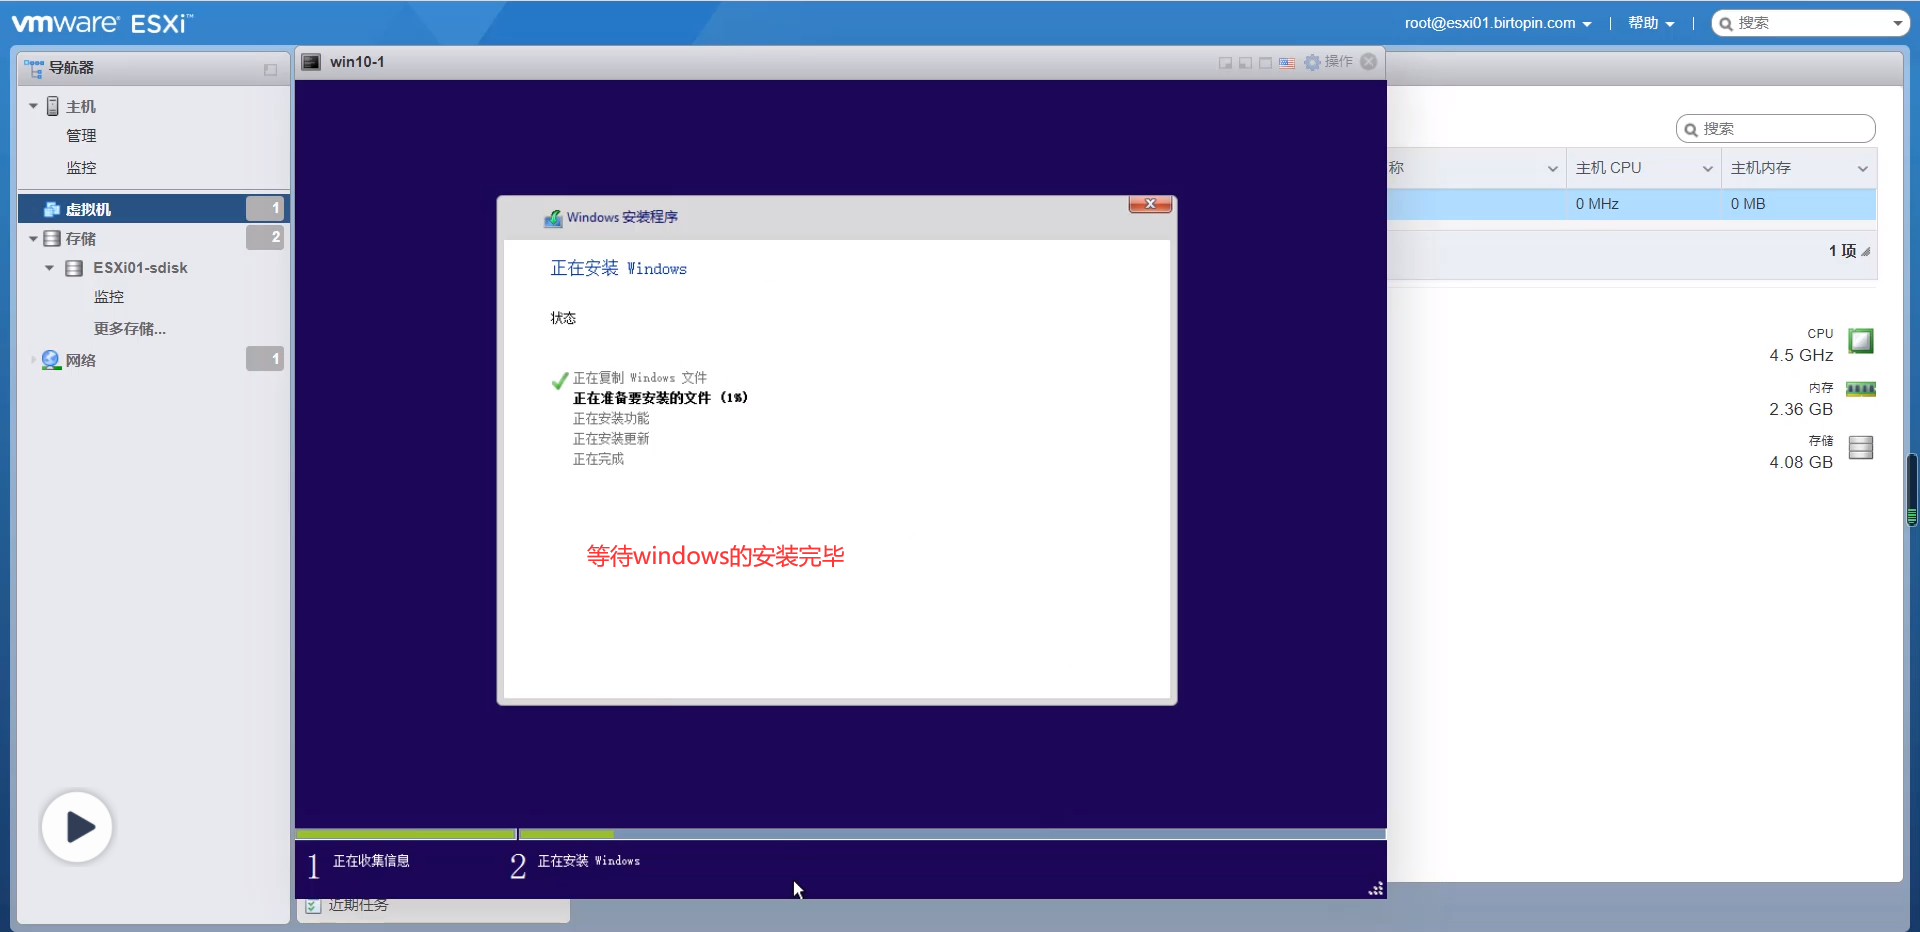This screenshot has width=1920, height=932.
Task: Click the Windows Setup icon in the dialog title
Action: tap(553, 218)
